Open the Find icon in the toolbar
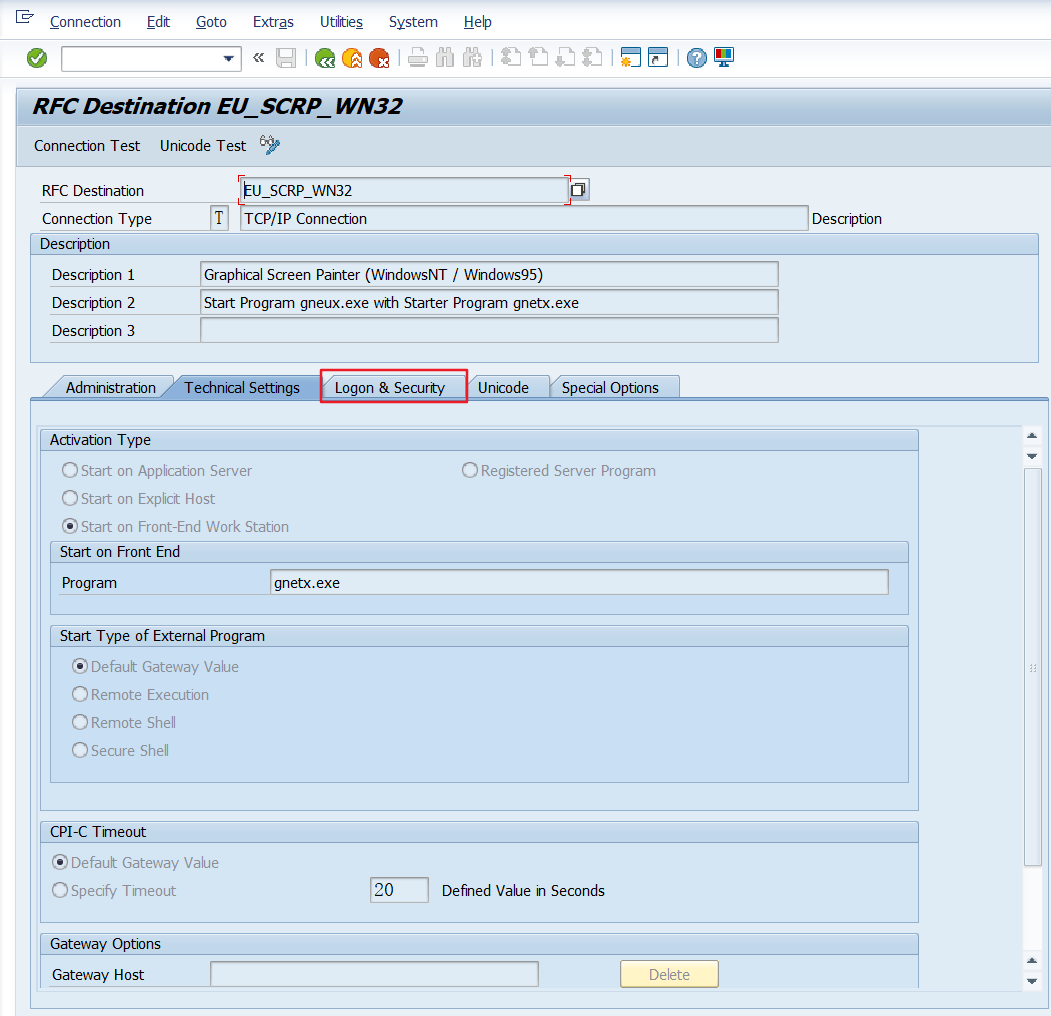Viewport: 1051px width, 1016px height. tap(444, 57)
